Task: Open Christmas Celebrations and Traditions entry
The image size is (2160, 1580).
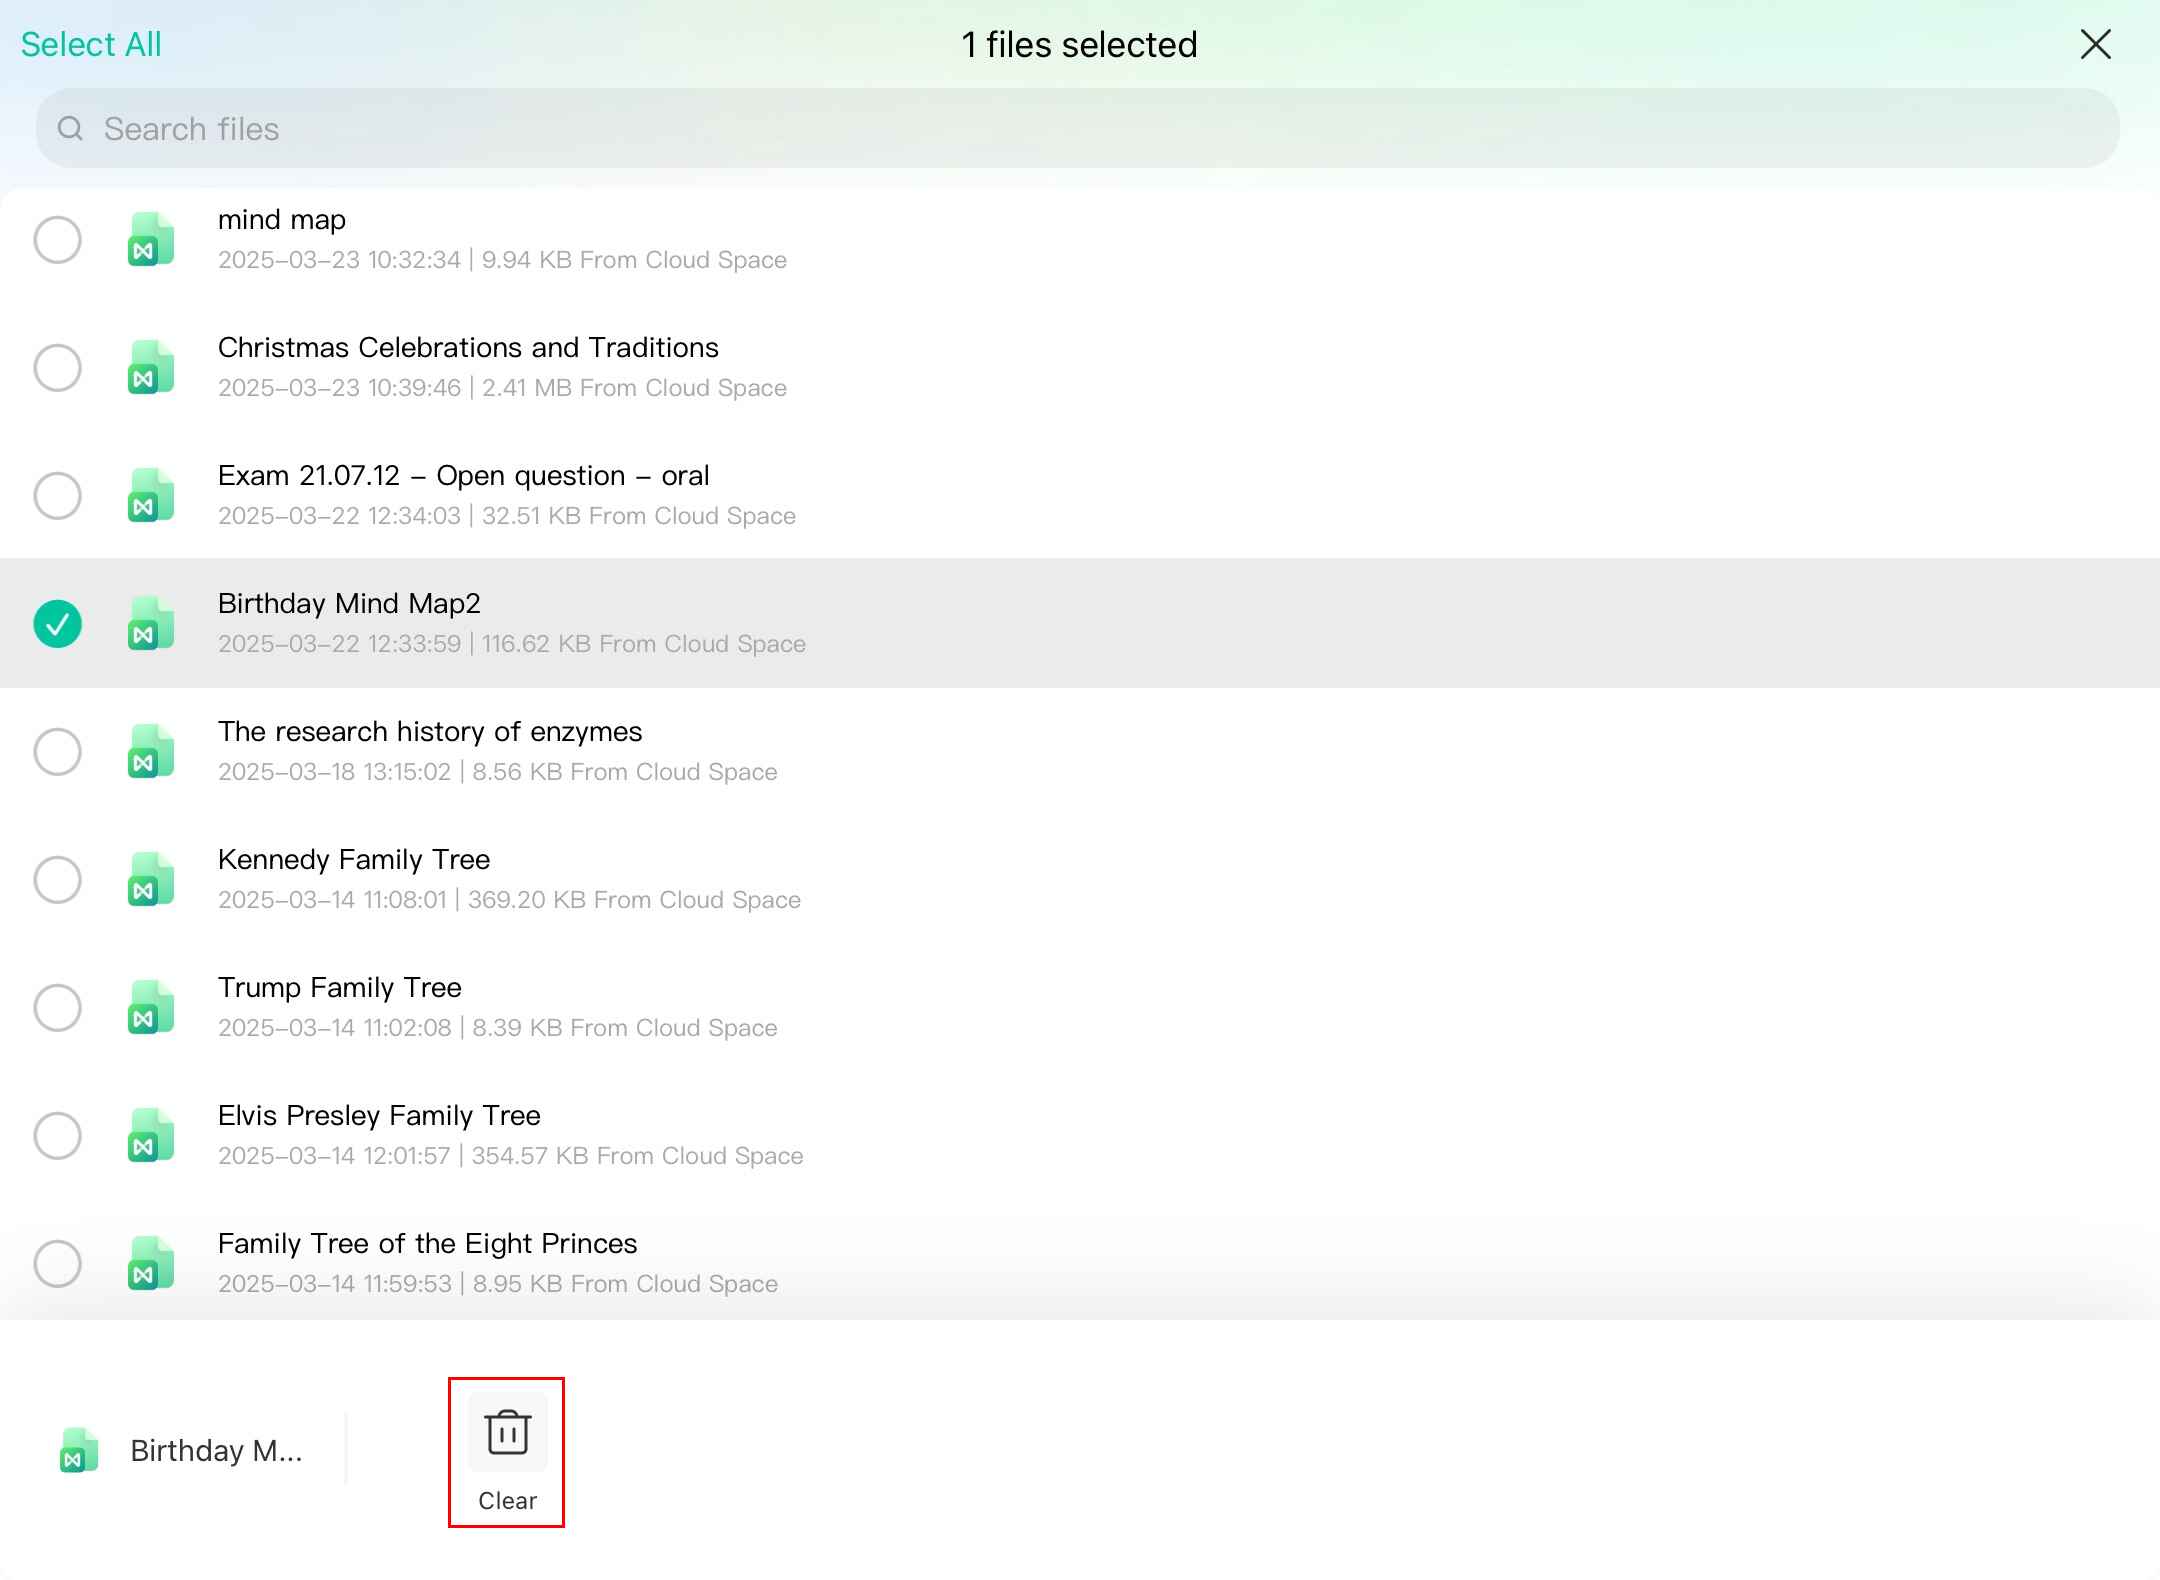Action: tap(468, 348)
